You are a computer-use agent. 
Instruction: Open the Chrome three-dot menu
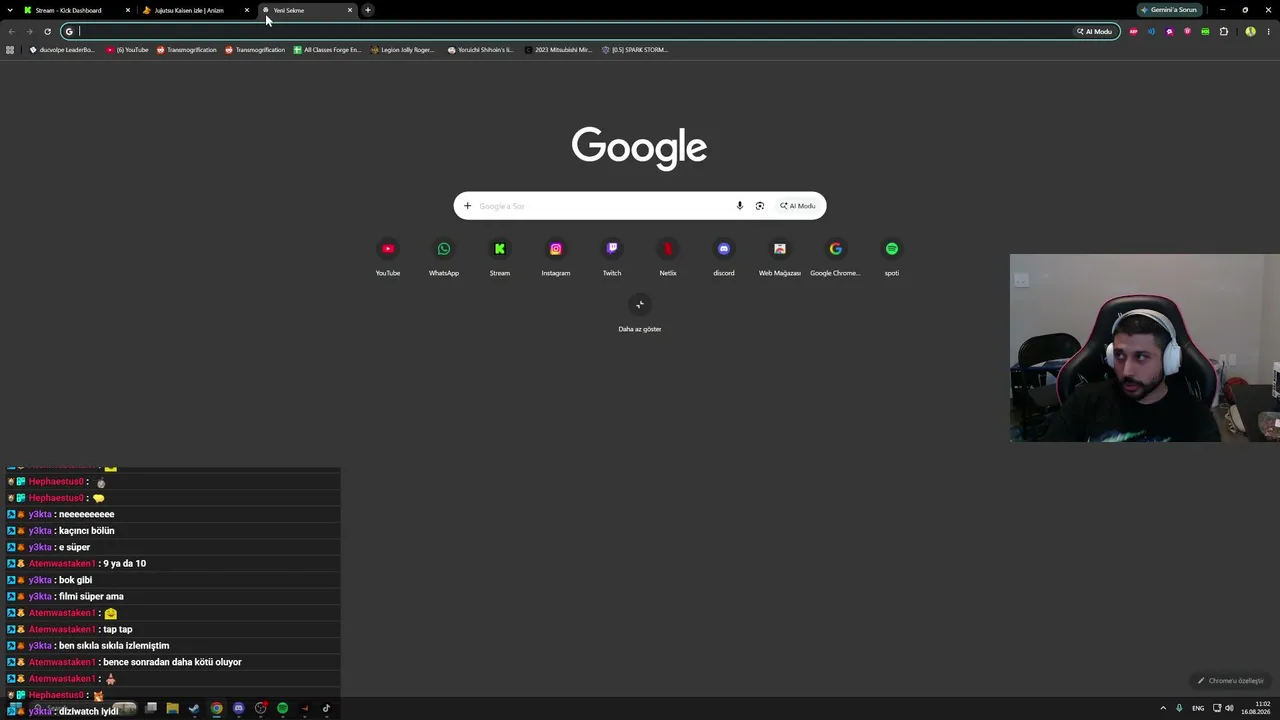click(1268, 31)
